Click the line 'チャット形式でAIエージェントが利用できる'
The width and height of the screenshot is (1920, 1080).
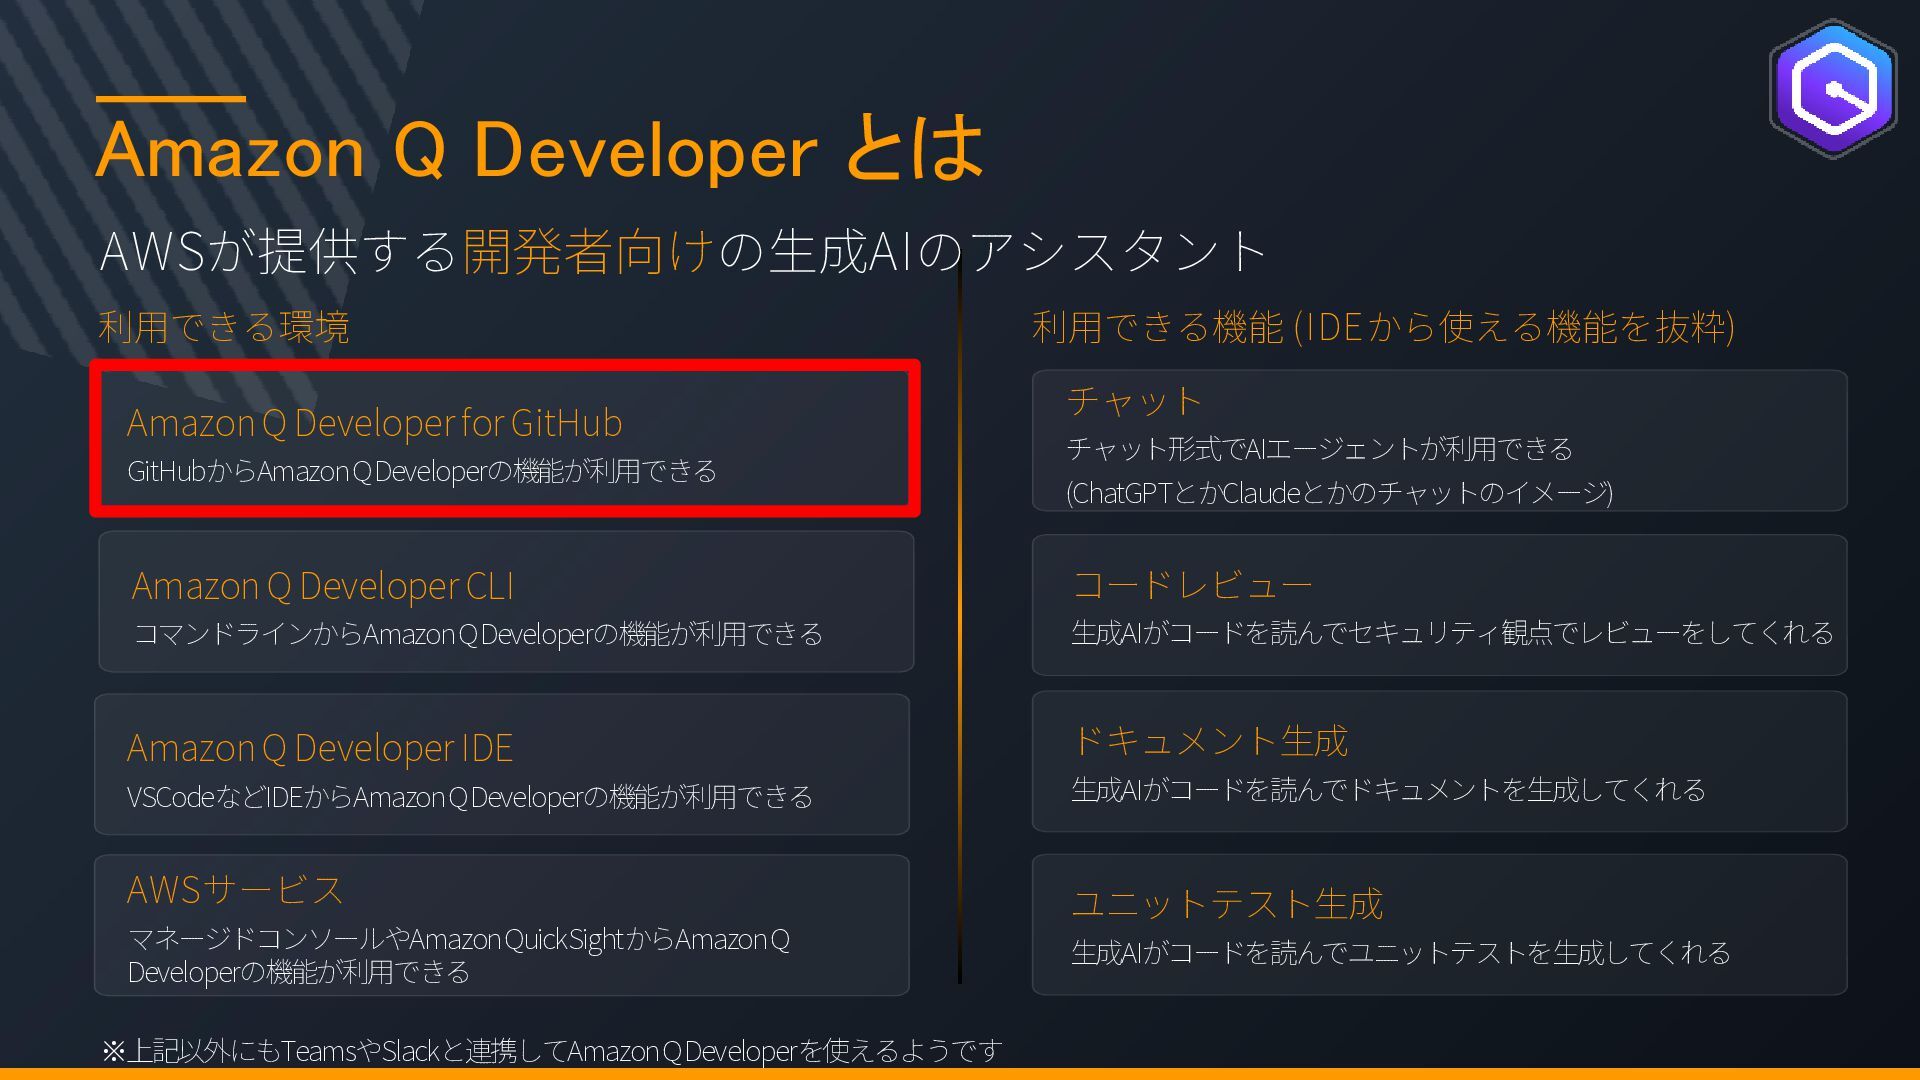coord(1320,449)
